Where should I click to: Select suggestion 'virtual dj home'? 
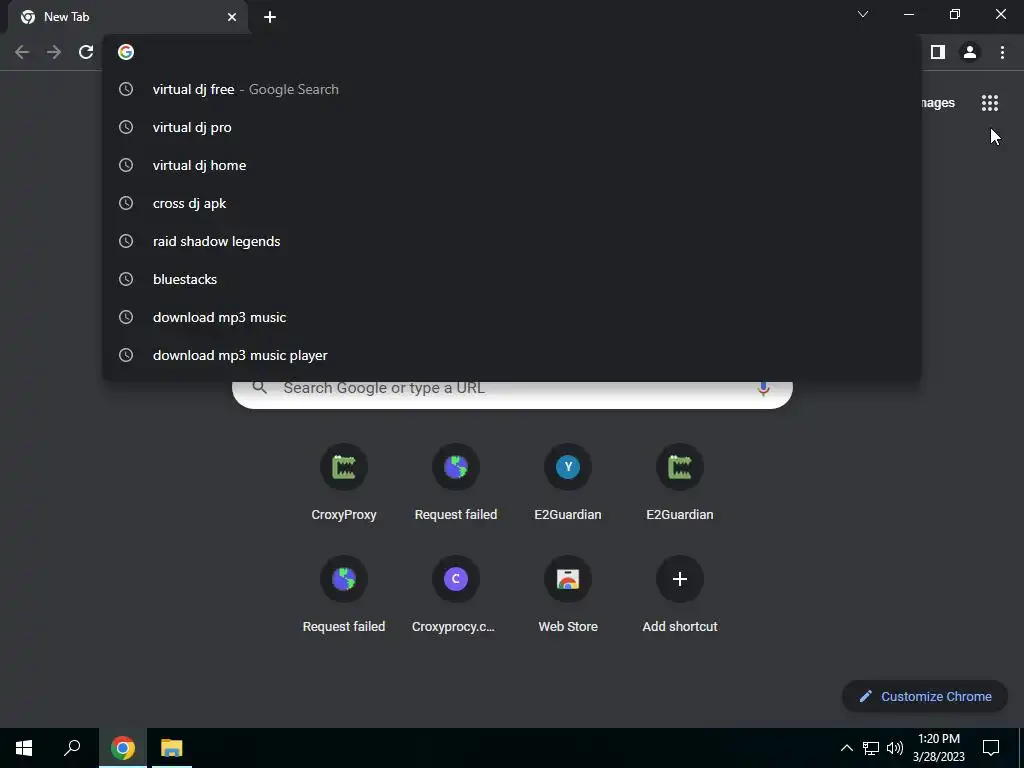tap(512, 165)
